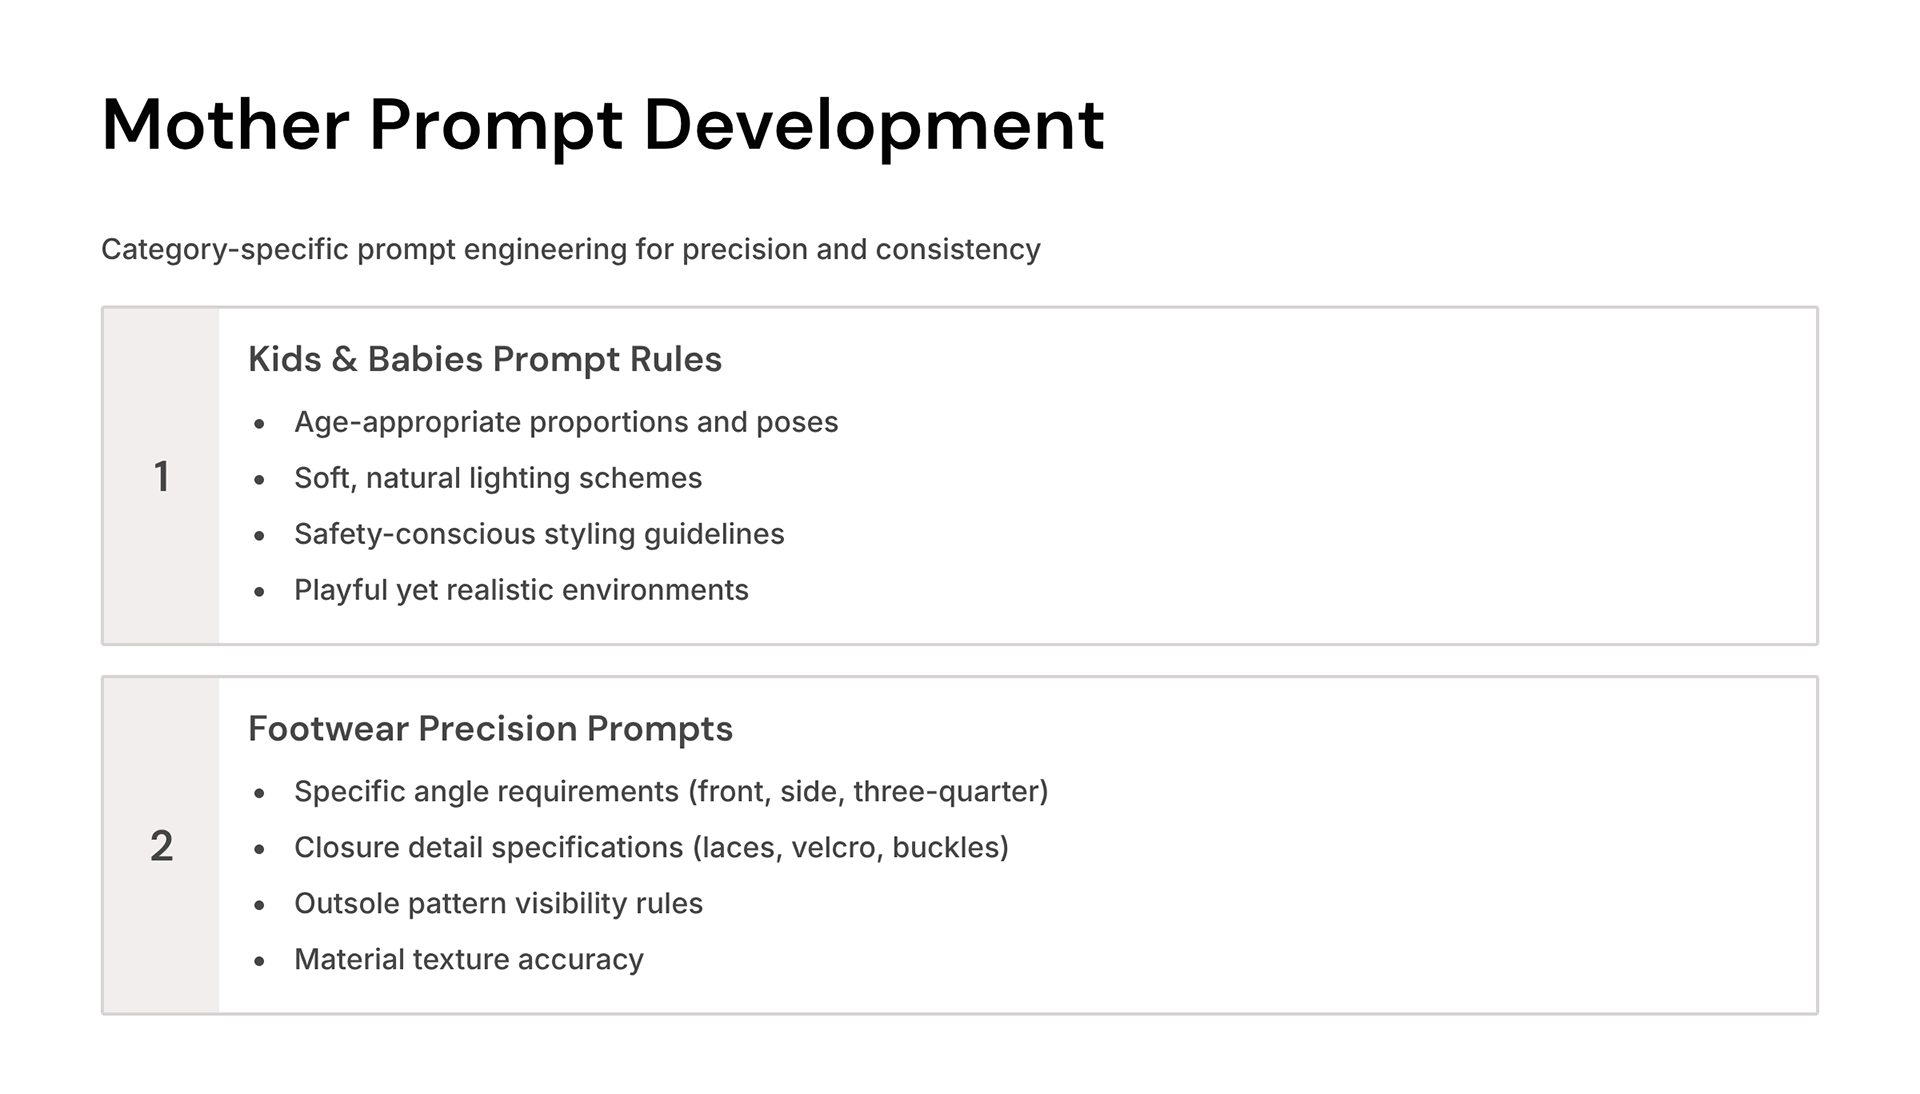The height and width of the screenshot is (1094, 1920).
Task: Click the '(laces, velcro, buckles)' parenthetical
Action: pos(850,847)
